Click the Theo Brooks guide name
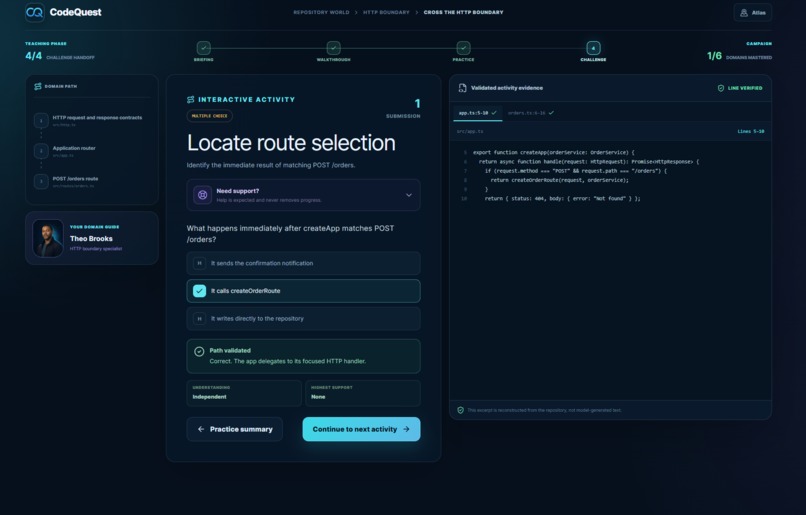 coord(91,238)
